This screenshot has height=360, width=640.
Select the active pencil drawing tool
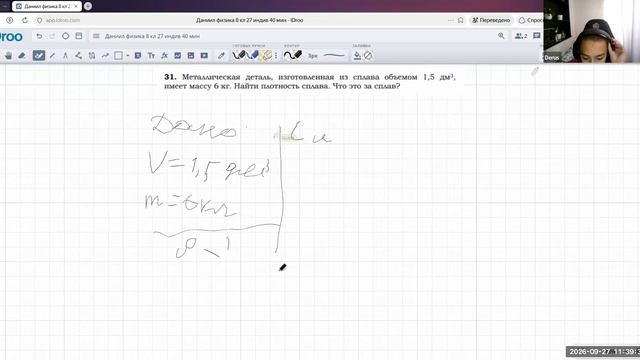click(x=39, y=56)
